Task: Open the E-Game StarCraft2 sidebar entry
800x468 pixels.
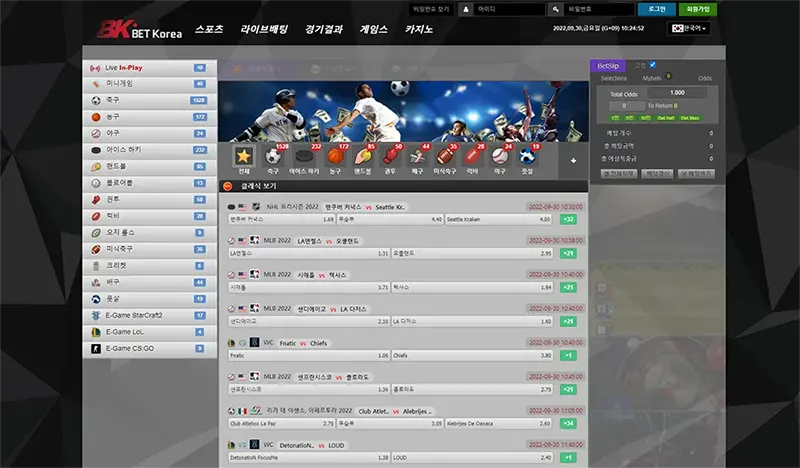Action: pyautogui.click(x=149, y=315)
